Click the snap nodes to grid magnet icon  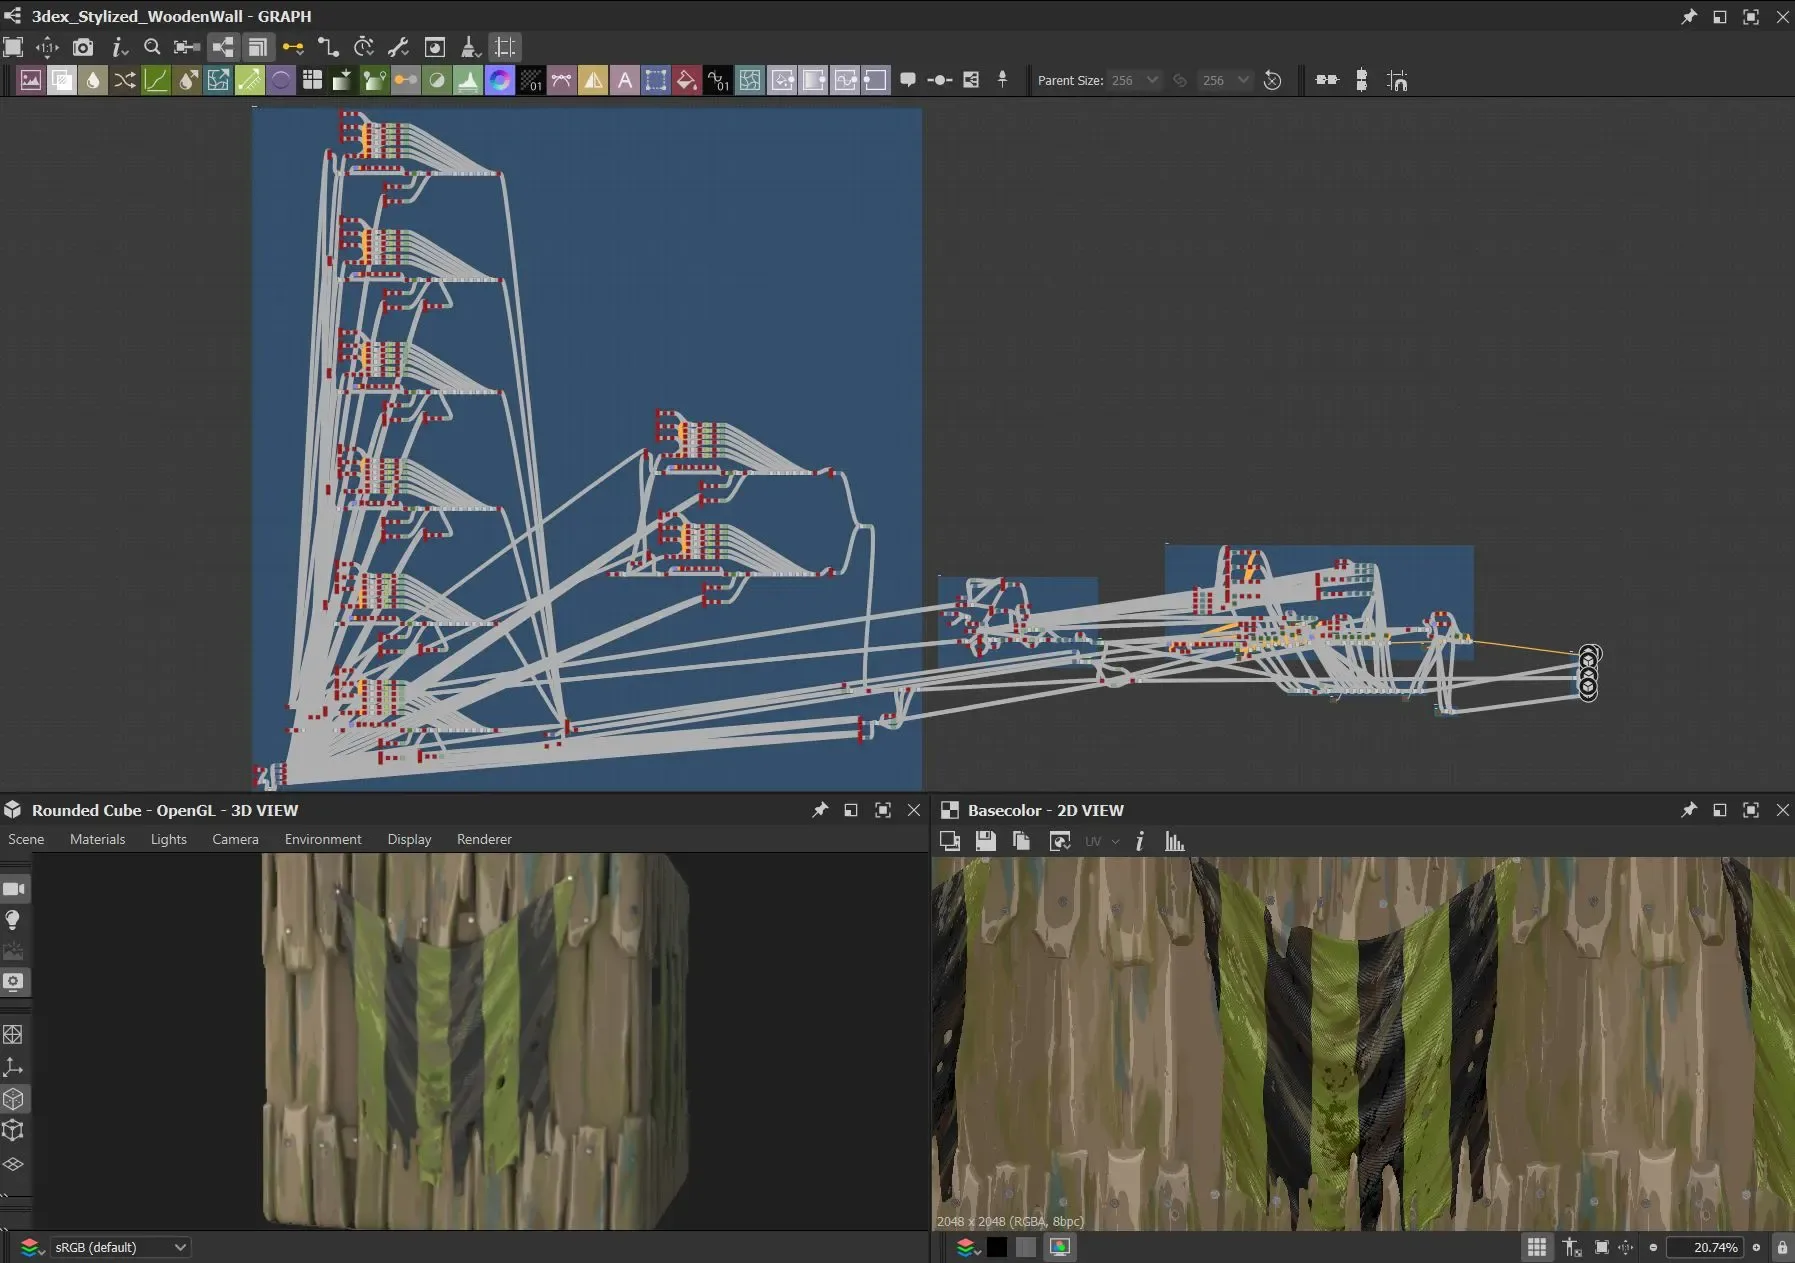click(x=1397, y=80)
